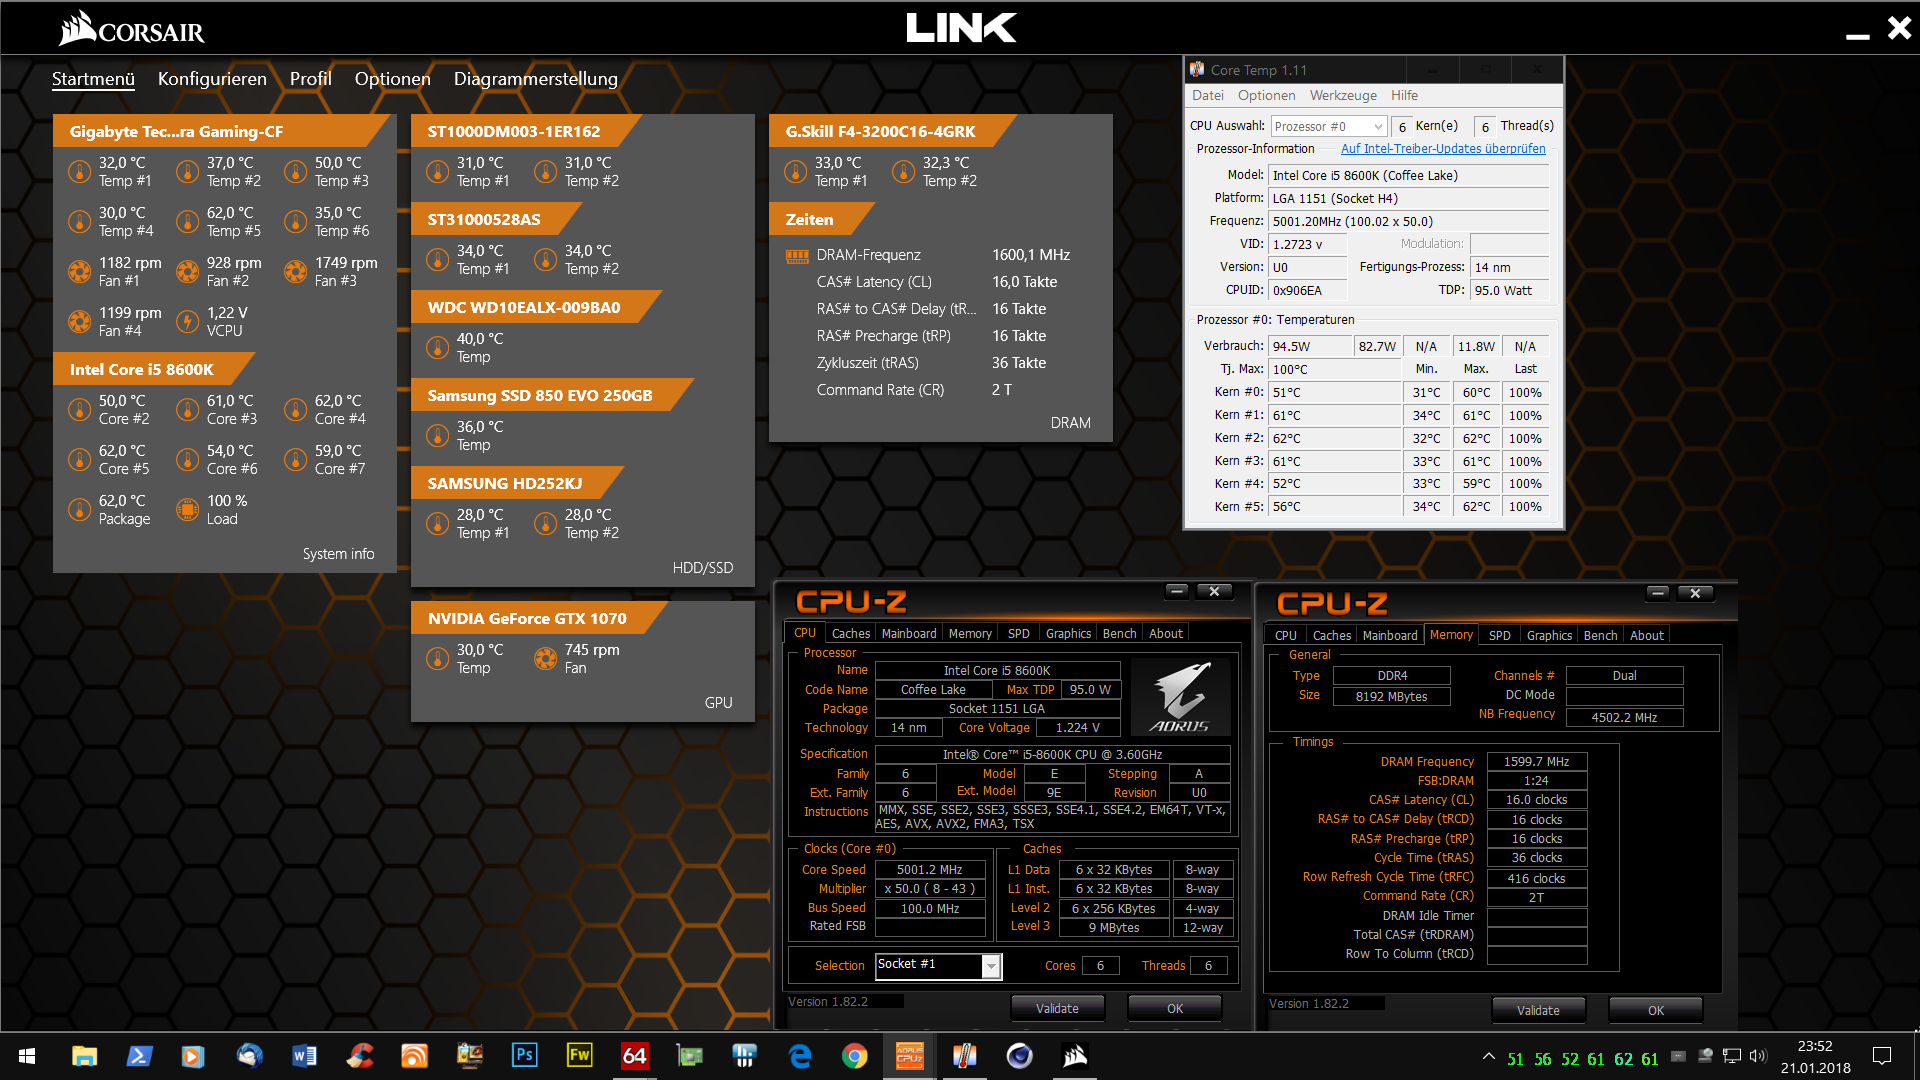Click the DRAM-Frequenz memory icon
Image resolution: width=1920 pixels, height=1080 pixels.
797,256
